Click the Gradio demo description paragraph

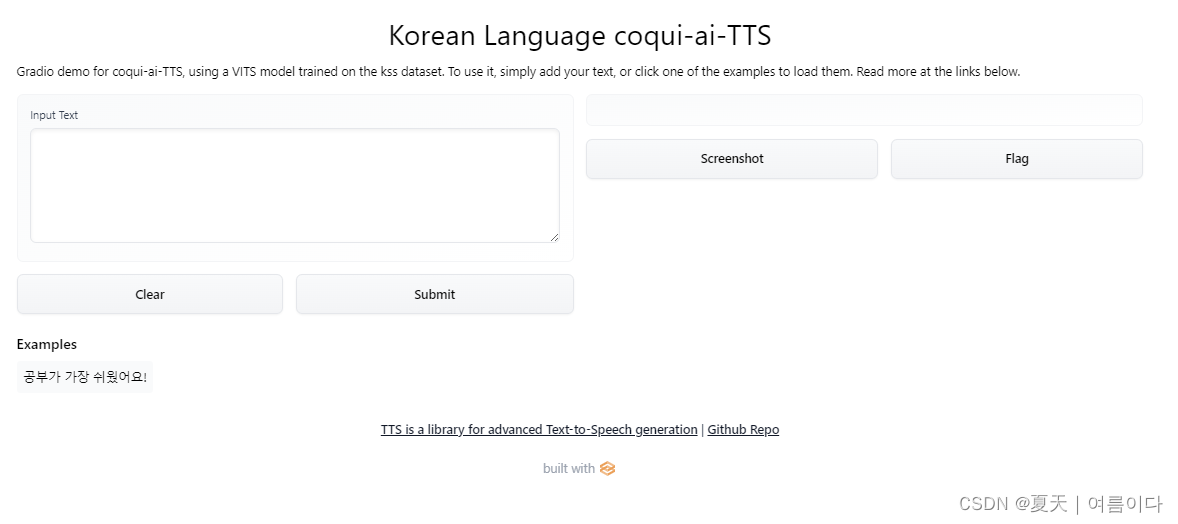click(x=518, y=72)
